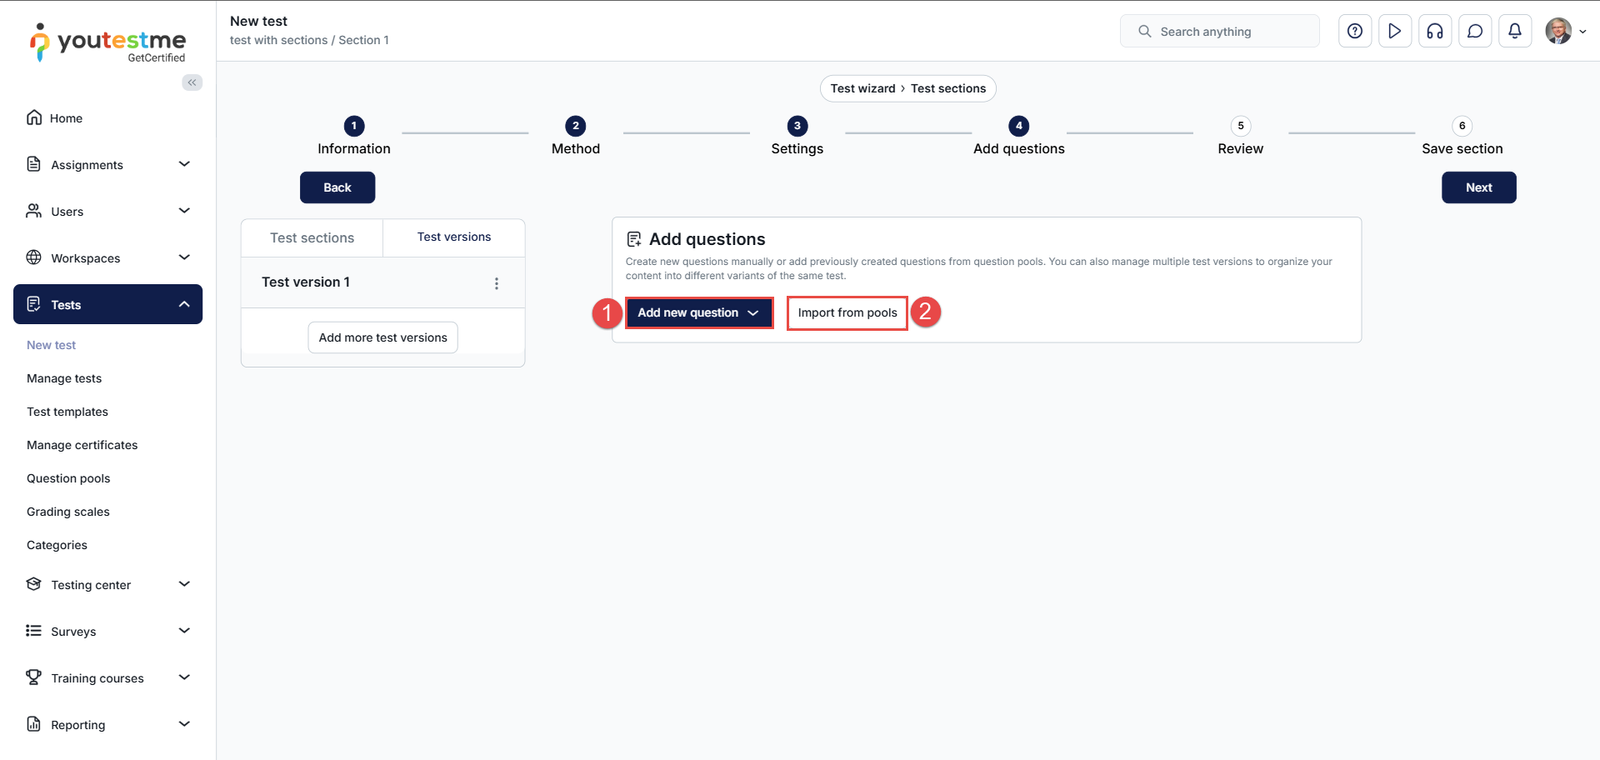This screenshot has height=760, width=1600.
Task: Click the headset support icon
Action: tap(1434, 31)
